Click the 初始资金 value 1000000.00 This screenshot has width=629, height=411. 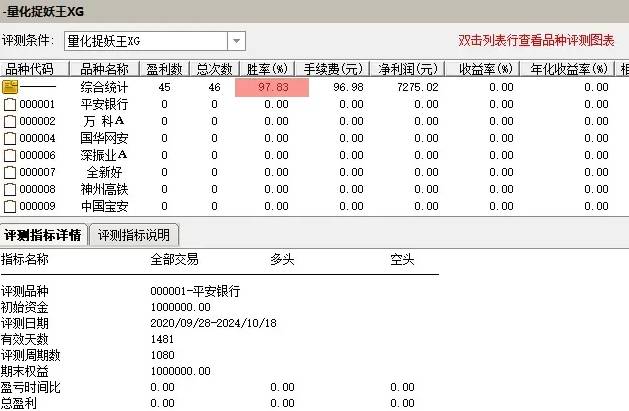point(181,308)
